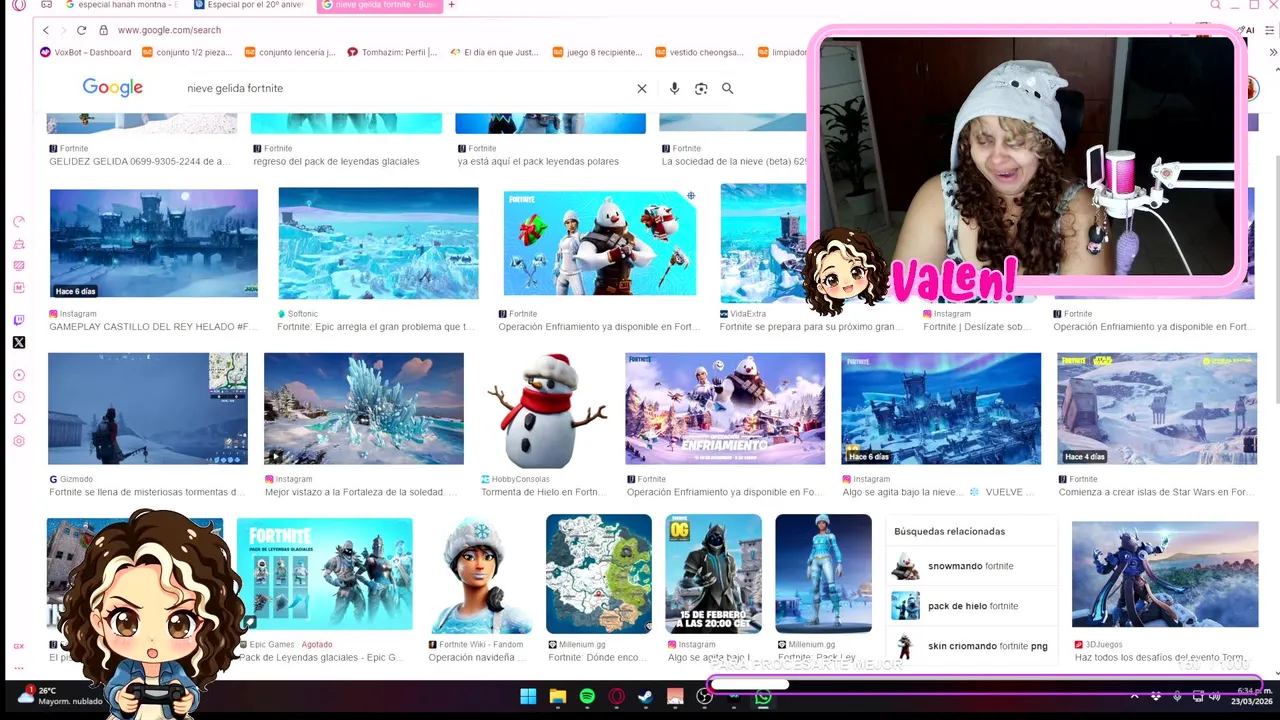Open the 'conjunto 1/2 pieza' bookmark
Viewport: 1280px width, 720px height.
coord(189,52)
